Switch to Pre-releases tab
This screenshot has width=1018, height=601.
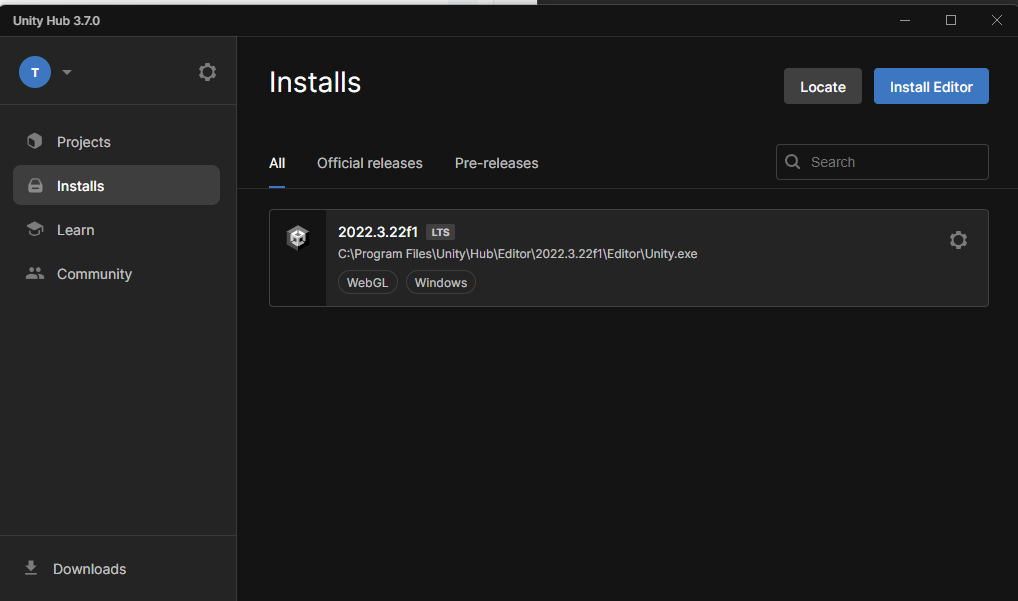(497, 164)
